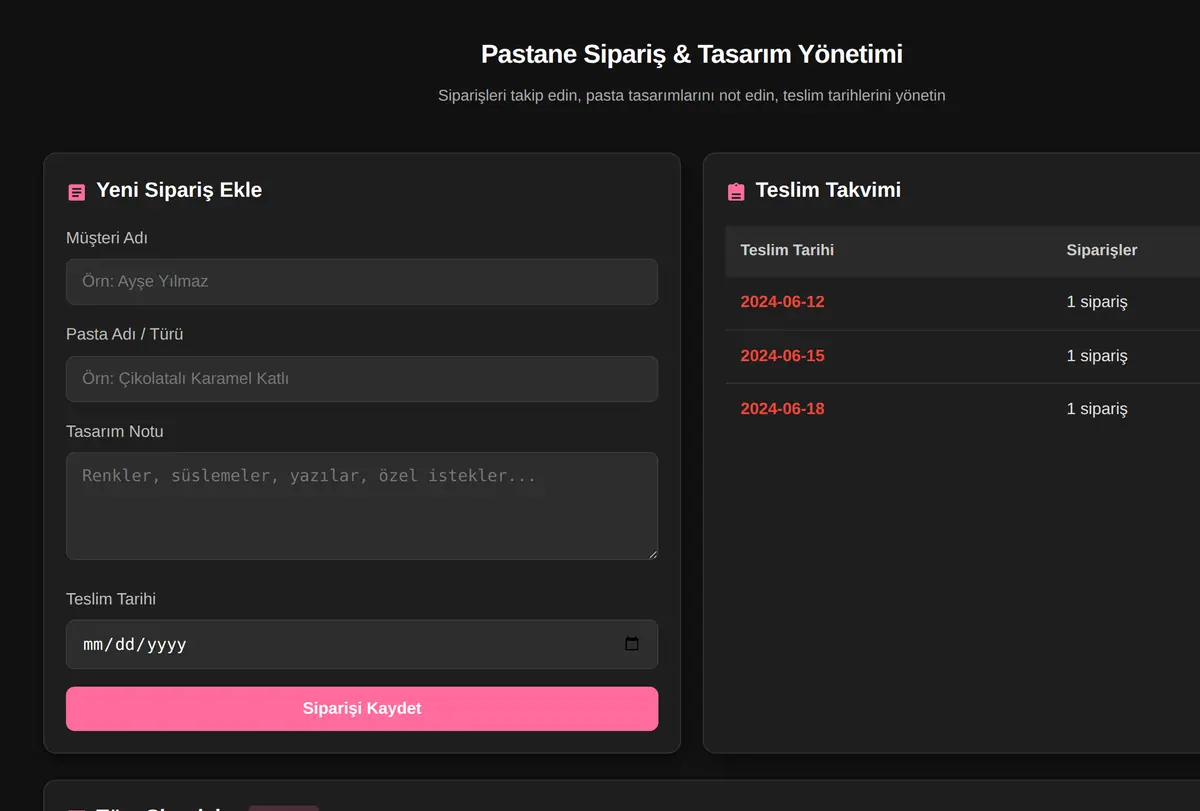Click the Pasta Adı / Türü label
Image resolution: width=1200 pixels, height=811 pixels.
coord(125,334)
